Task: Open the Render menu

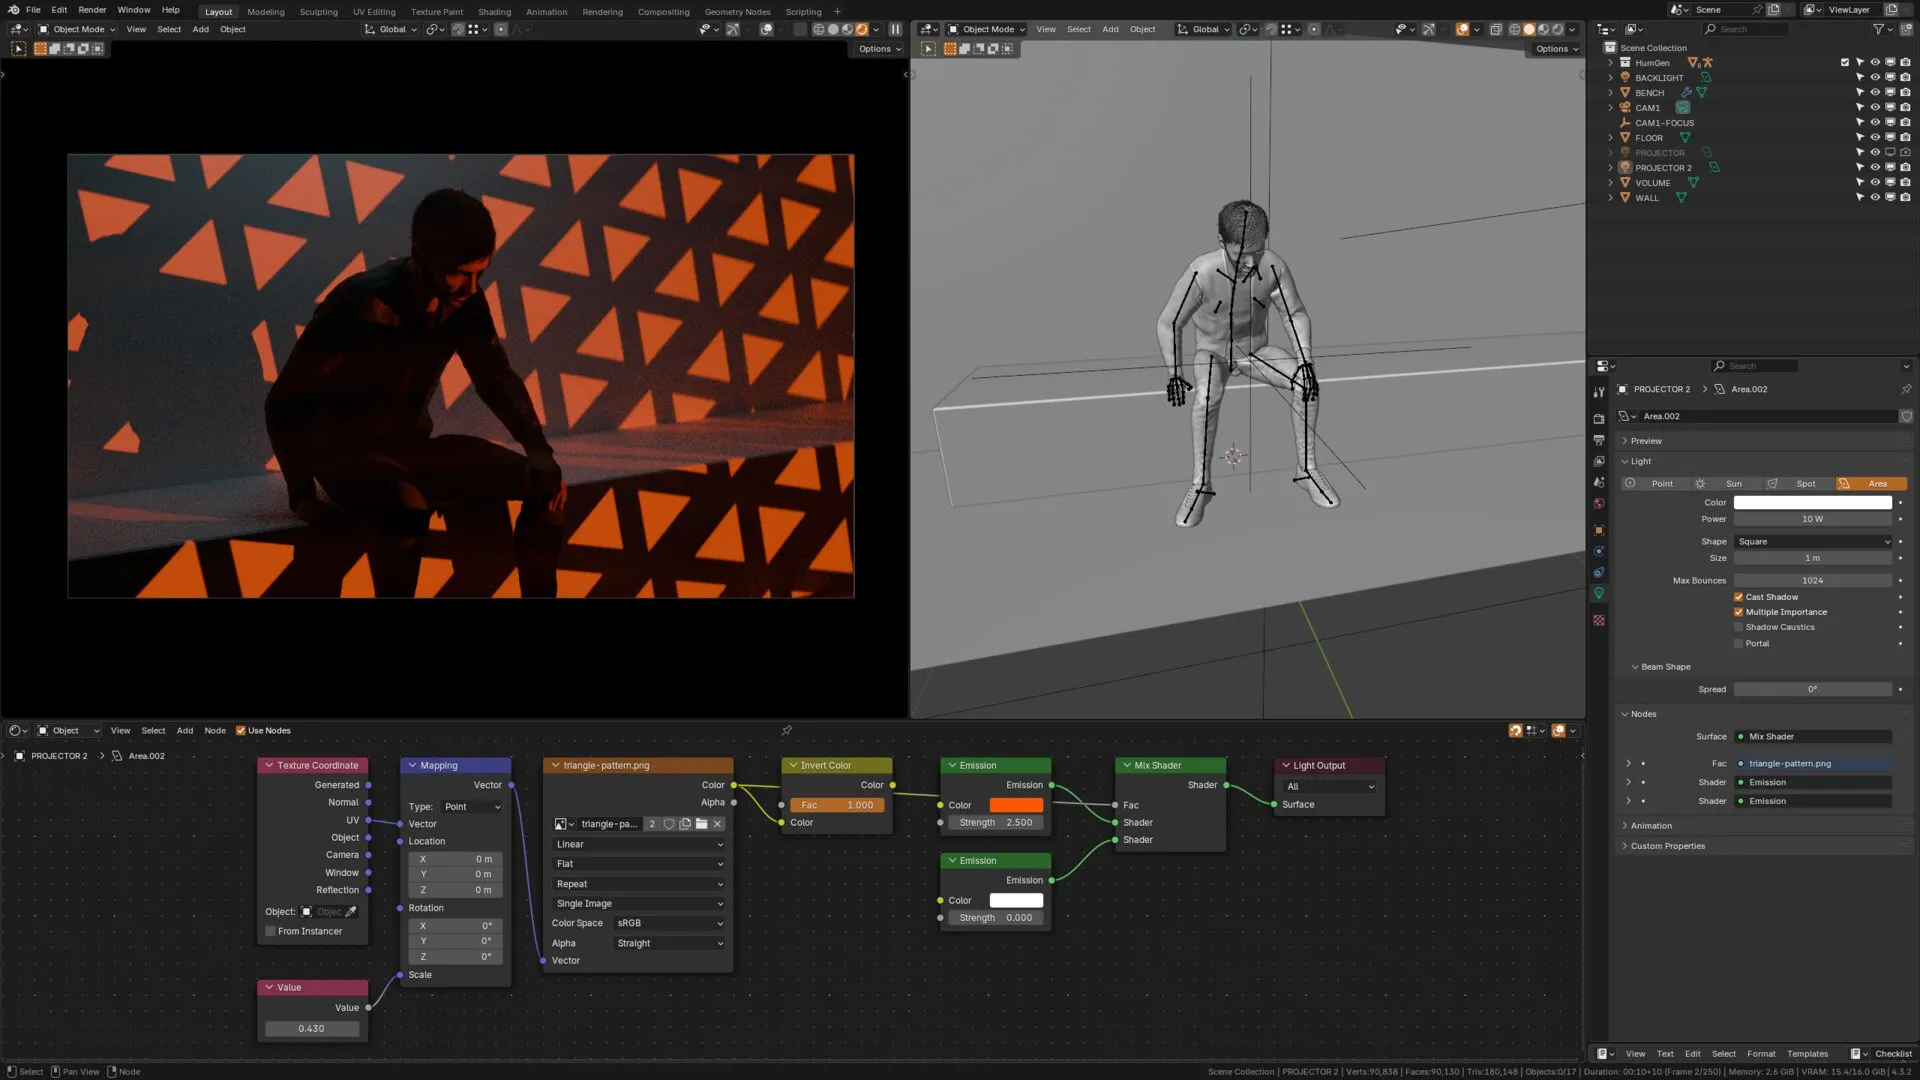Action: [x=92, y=10]
